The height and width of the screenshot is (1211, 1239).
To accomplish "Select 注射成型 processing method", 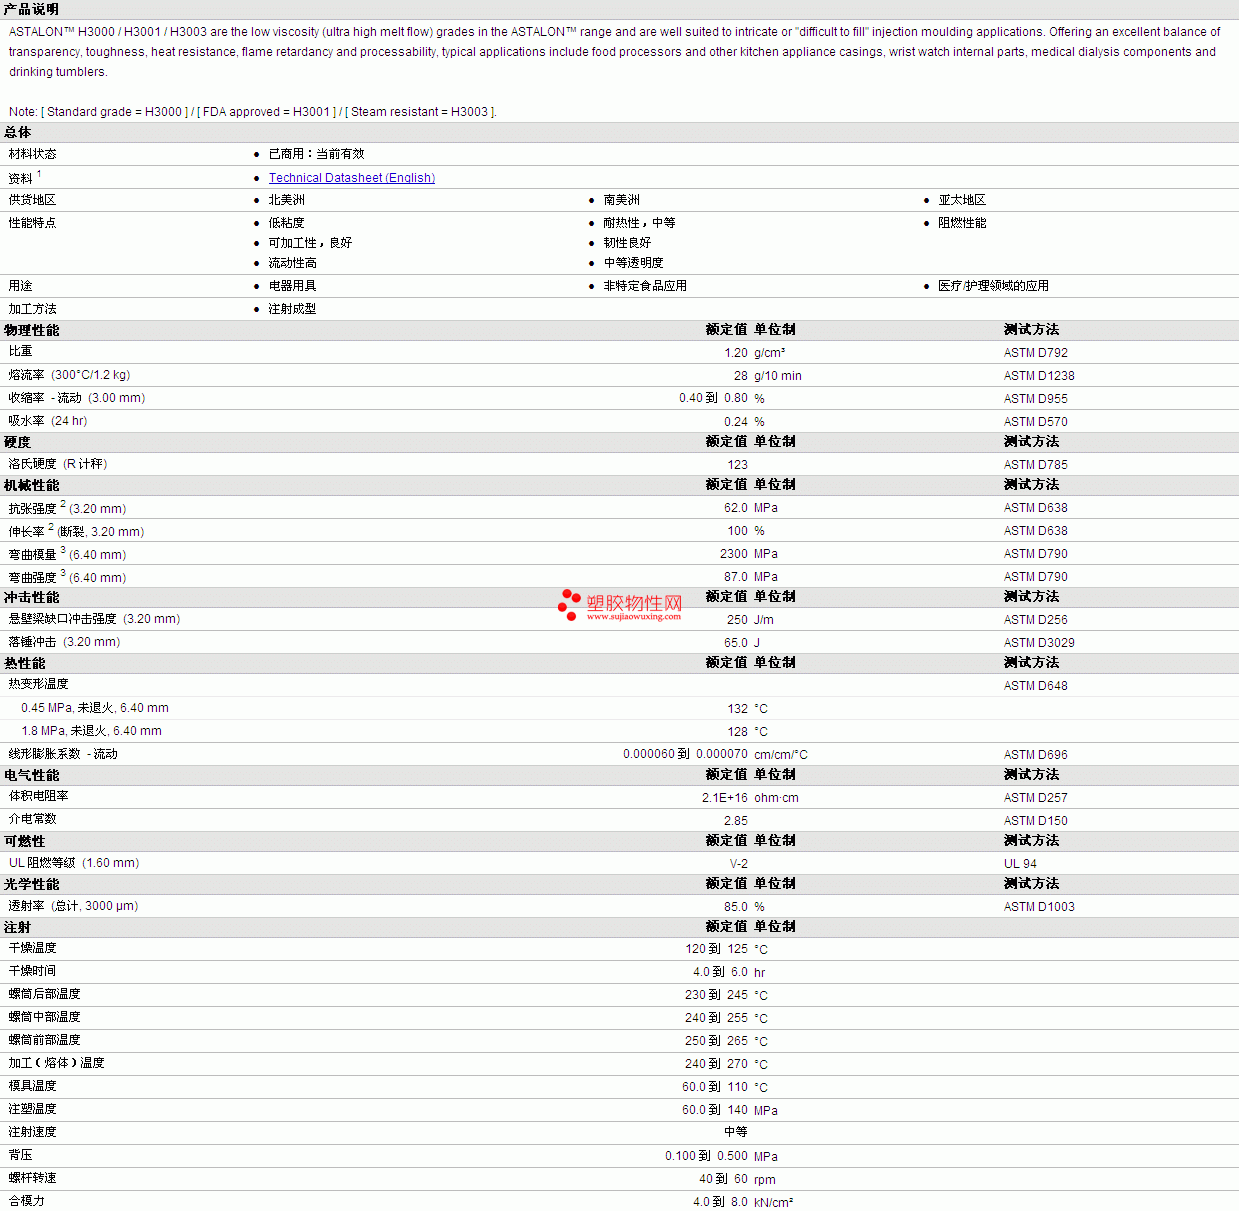I will (292, 309).
